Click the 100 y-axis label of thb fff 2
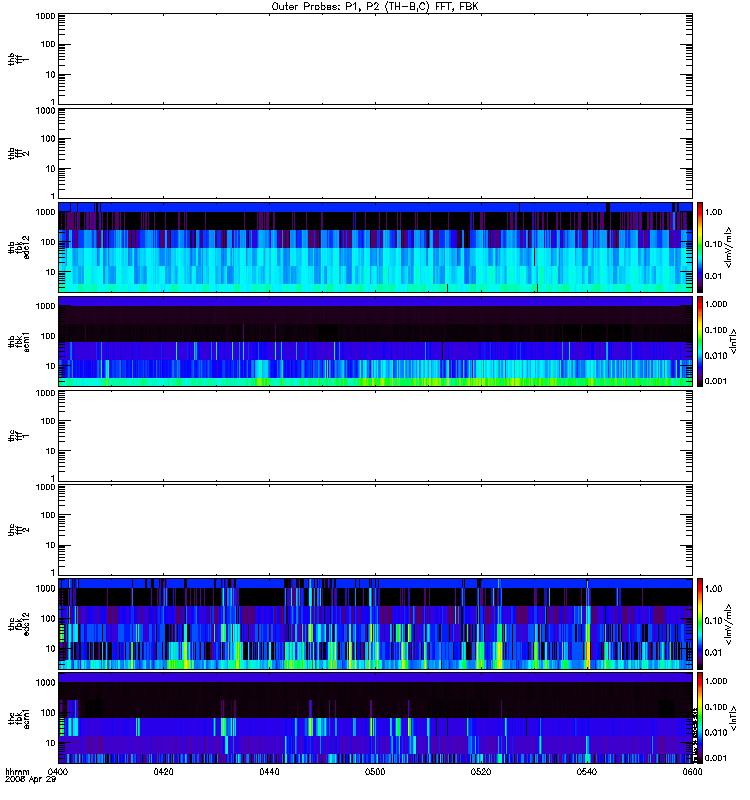This screenshot has width=750, height=800. (48, 139)
